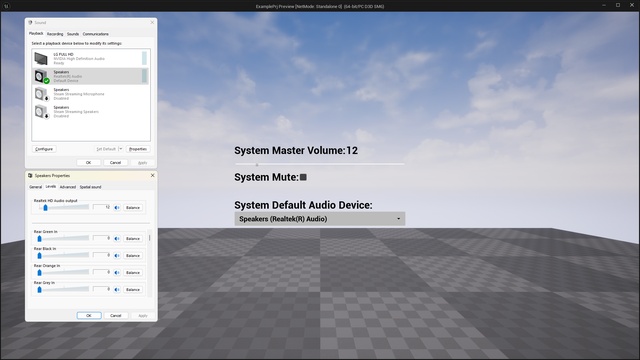The height and width of the screenshot is (360, 640).
Task: Mute the Rear Black In speaker icon
Action: [x=117, y=256]
